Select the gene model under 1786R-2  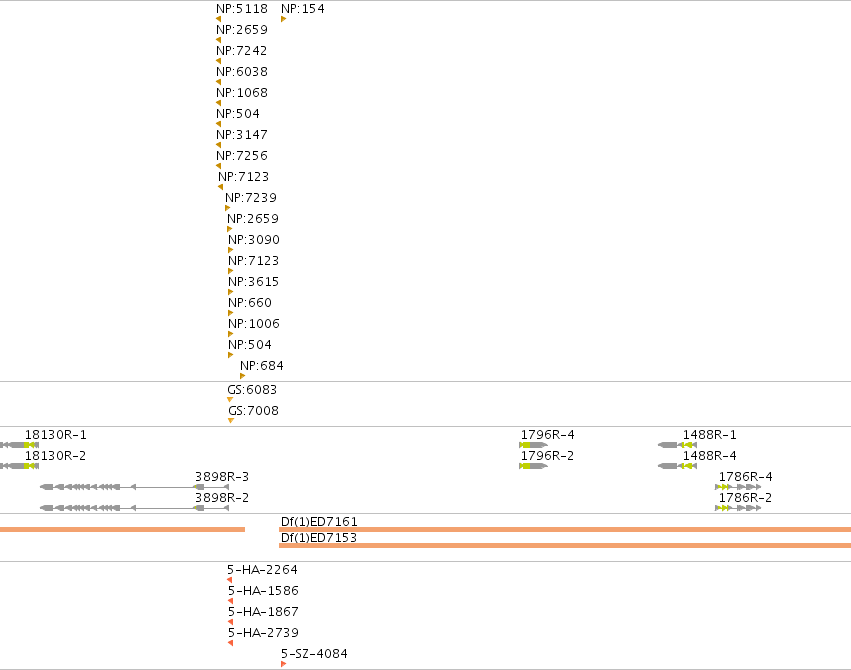(x=738, y=508)
